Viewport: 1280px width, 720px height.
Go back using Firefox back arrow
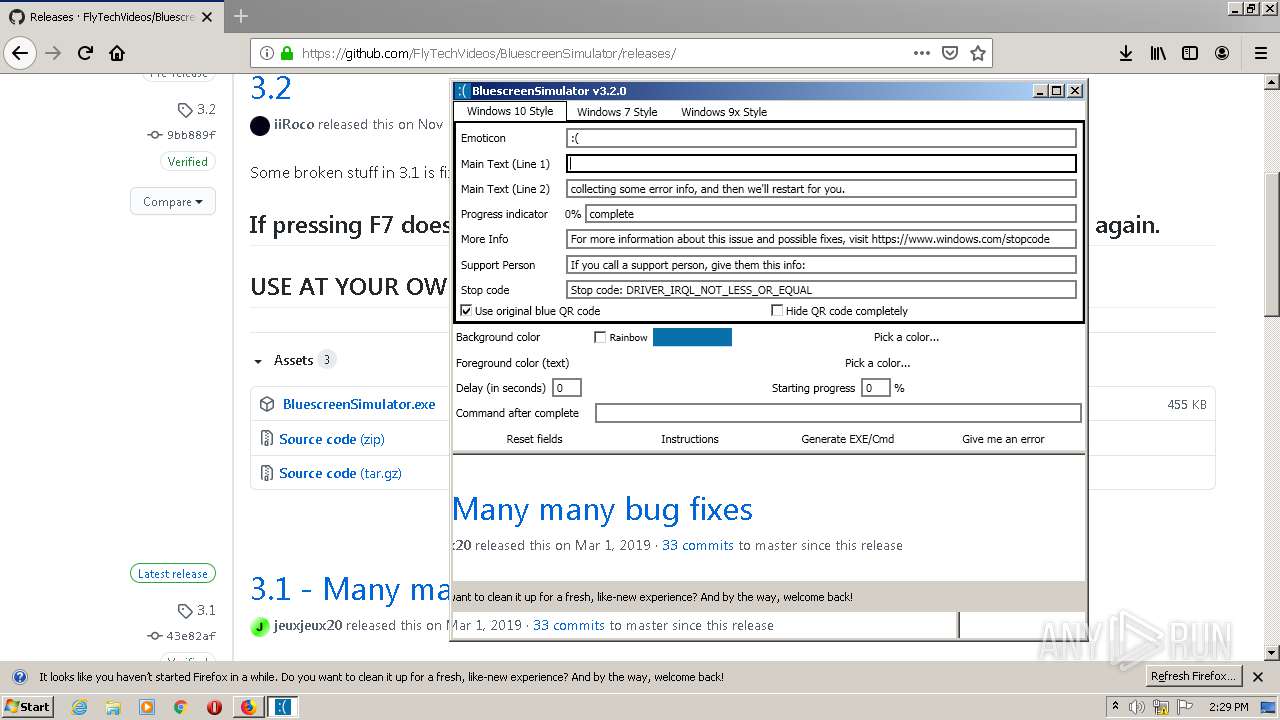[20, 53]
